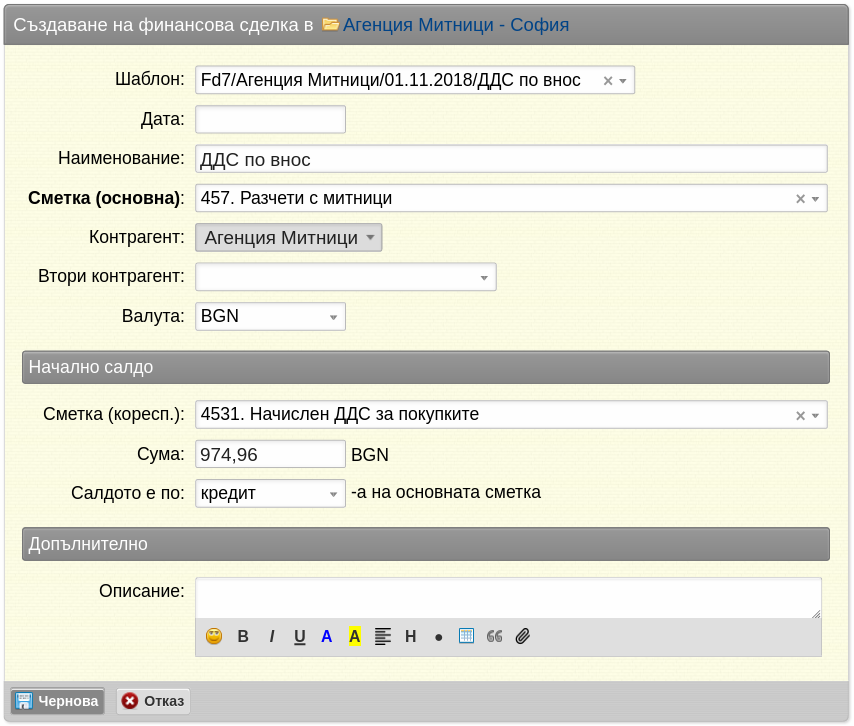Viewport: 854px width, 726px height.
Task: Open the Втори контрагент dropdown
Action: pyautogui.click(x=346, y=277)
